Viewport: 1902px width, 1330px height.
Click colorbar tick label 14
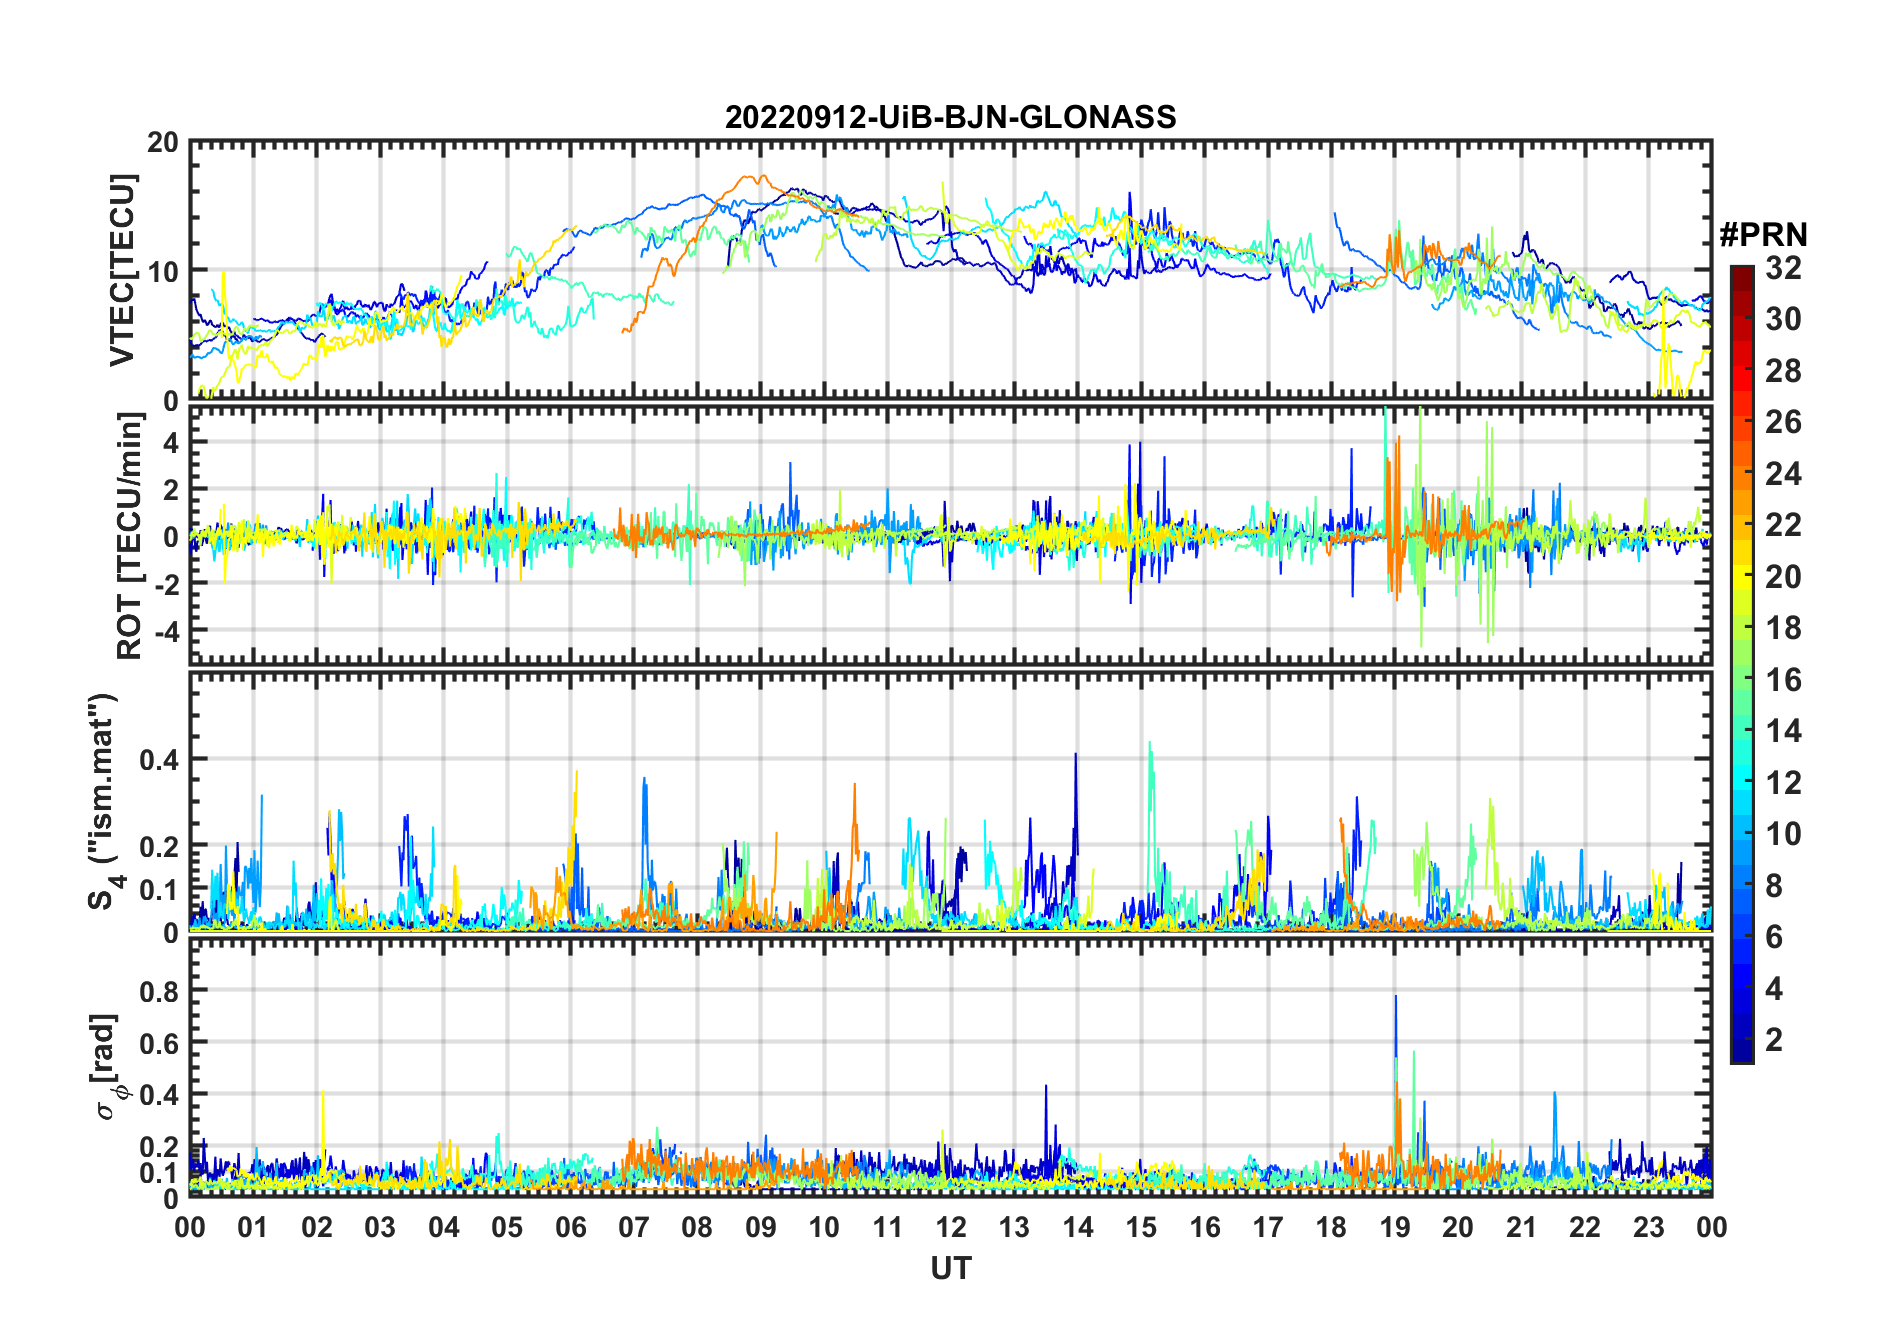click(x=1783, y=731)
